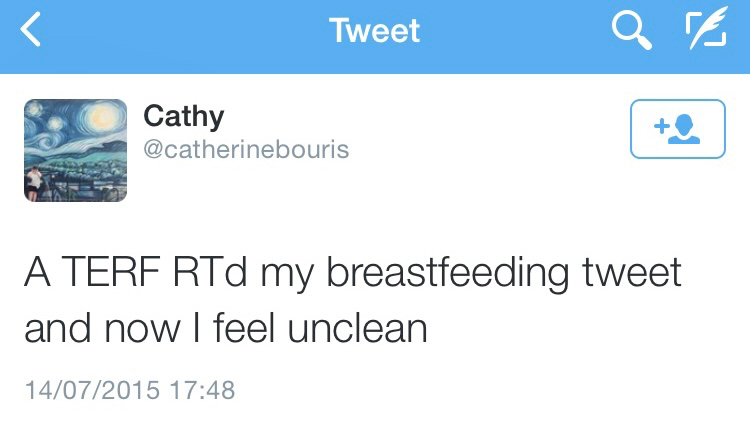Tap the time 17:48 in the timestamp

pyautogui.click(x=201, y=388)
